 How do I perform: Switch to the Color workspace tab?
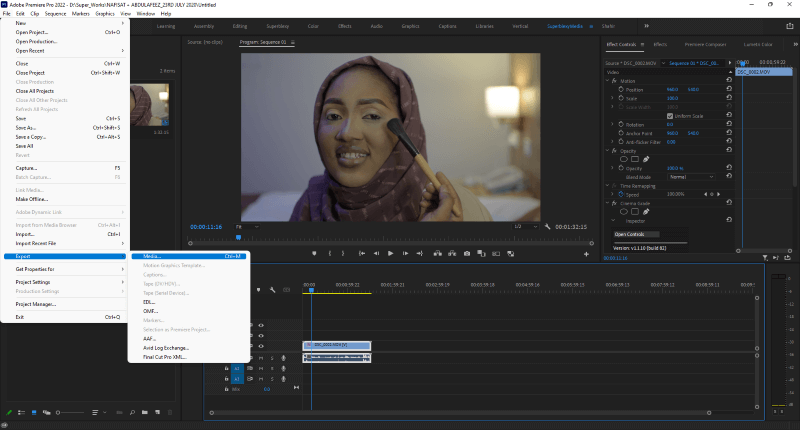(x=313, y=26)
